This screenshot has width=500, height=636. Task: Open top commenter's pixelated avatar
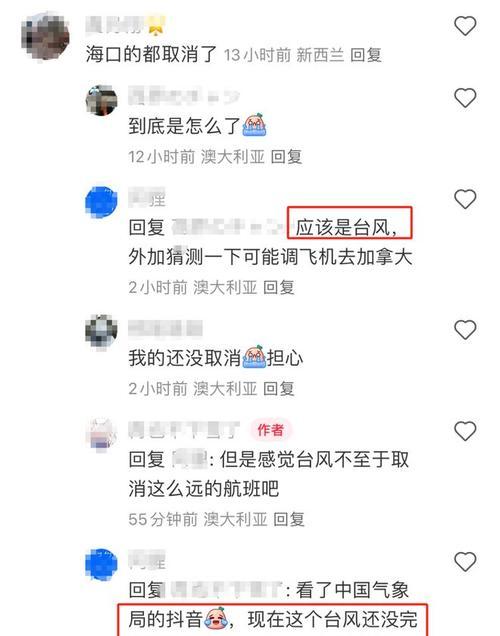(x=45, y=37)
